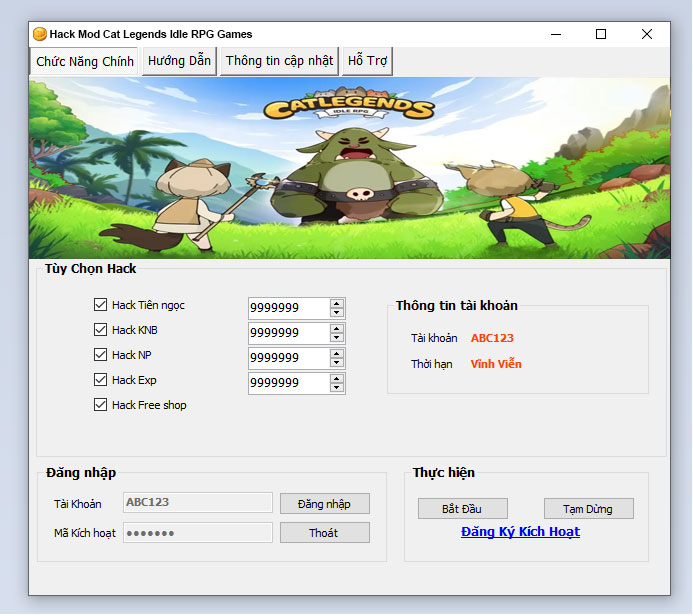Click the Đăng nhập button

324,504
